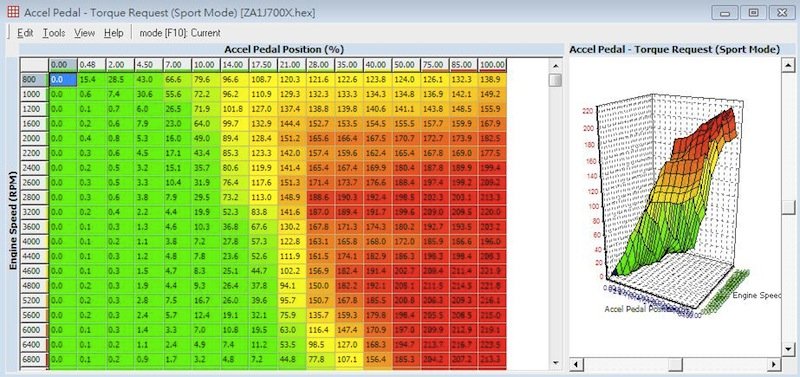Select the 75.00 pedal position column header
Screen dimensions: 800x377
click(x=435, y=65)
